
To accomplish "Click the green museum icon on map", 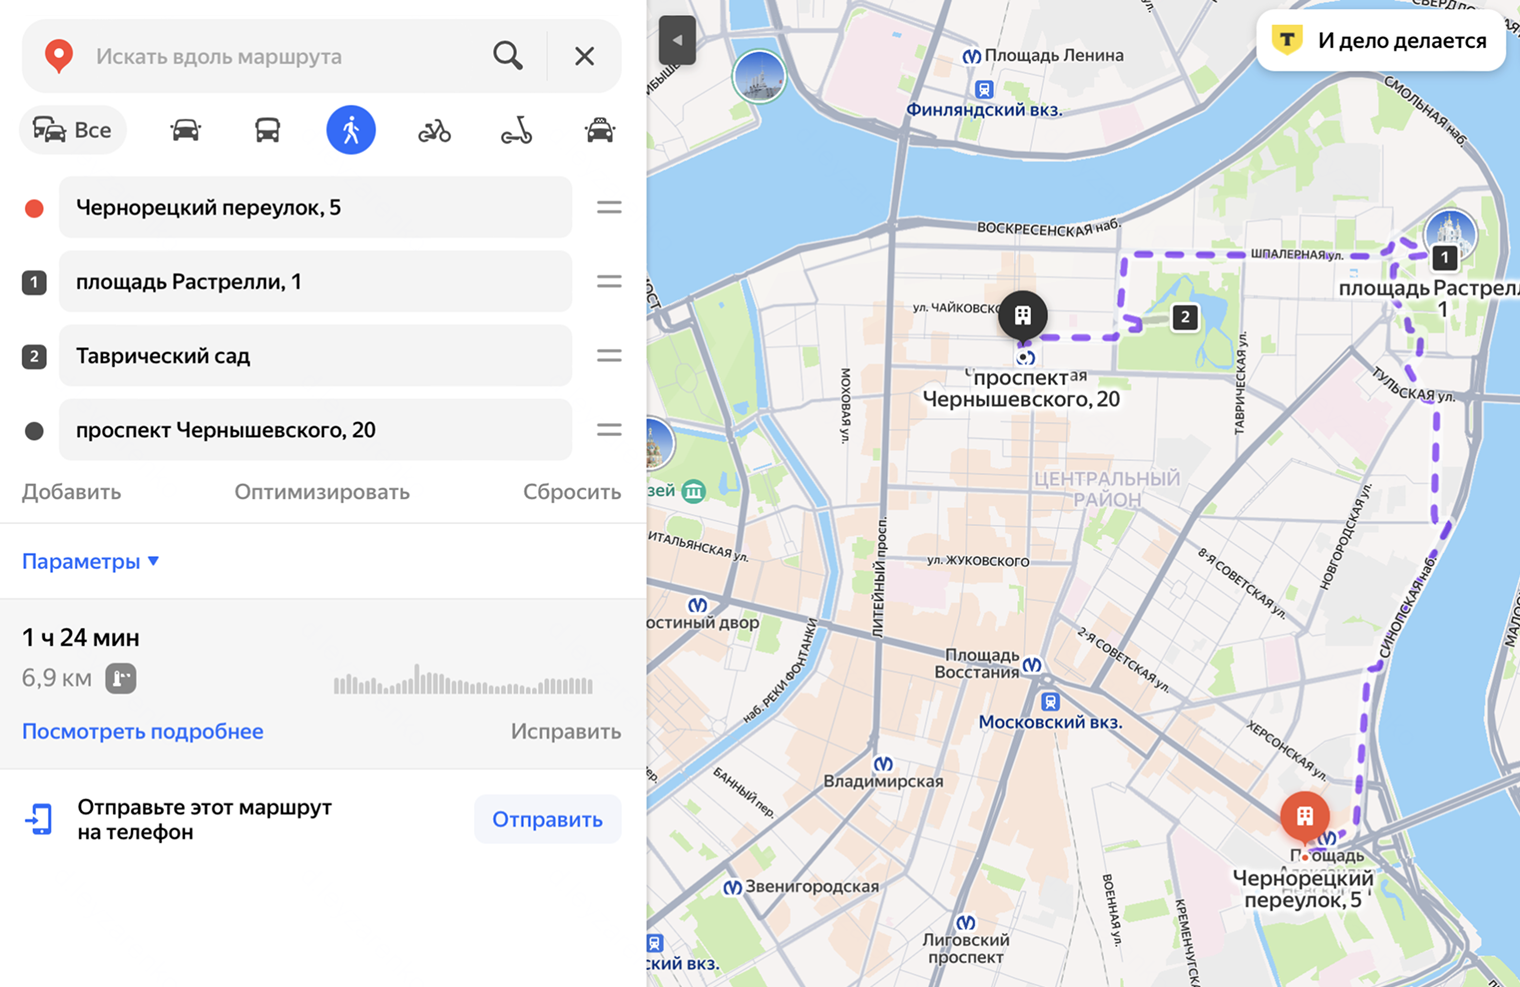I will pos(693,491).
